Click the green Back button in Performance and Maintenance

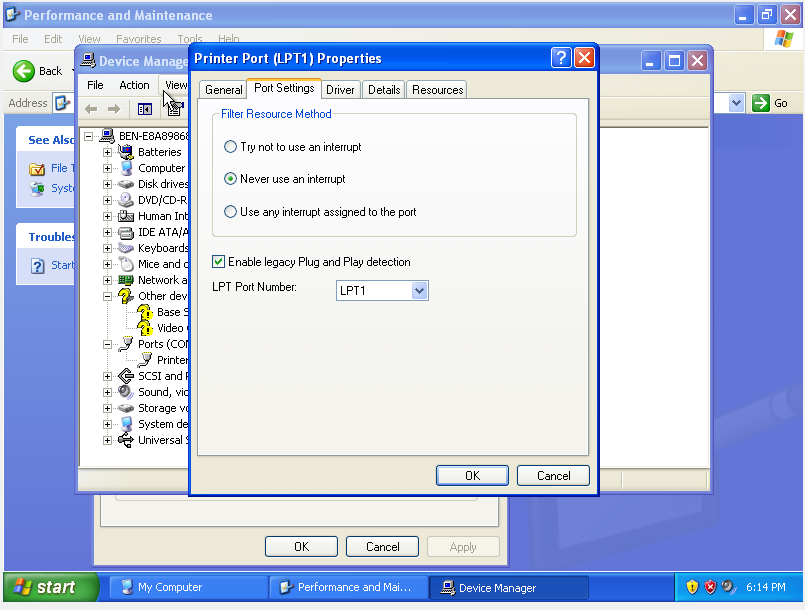pyautogui.click(x=37, y=71)
